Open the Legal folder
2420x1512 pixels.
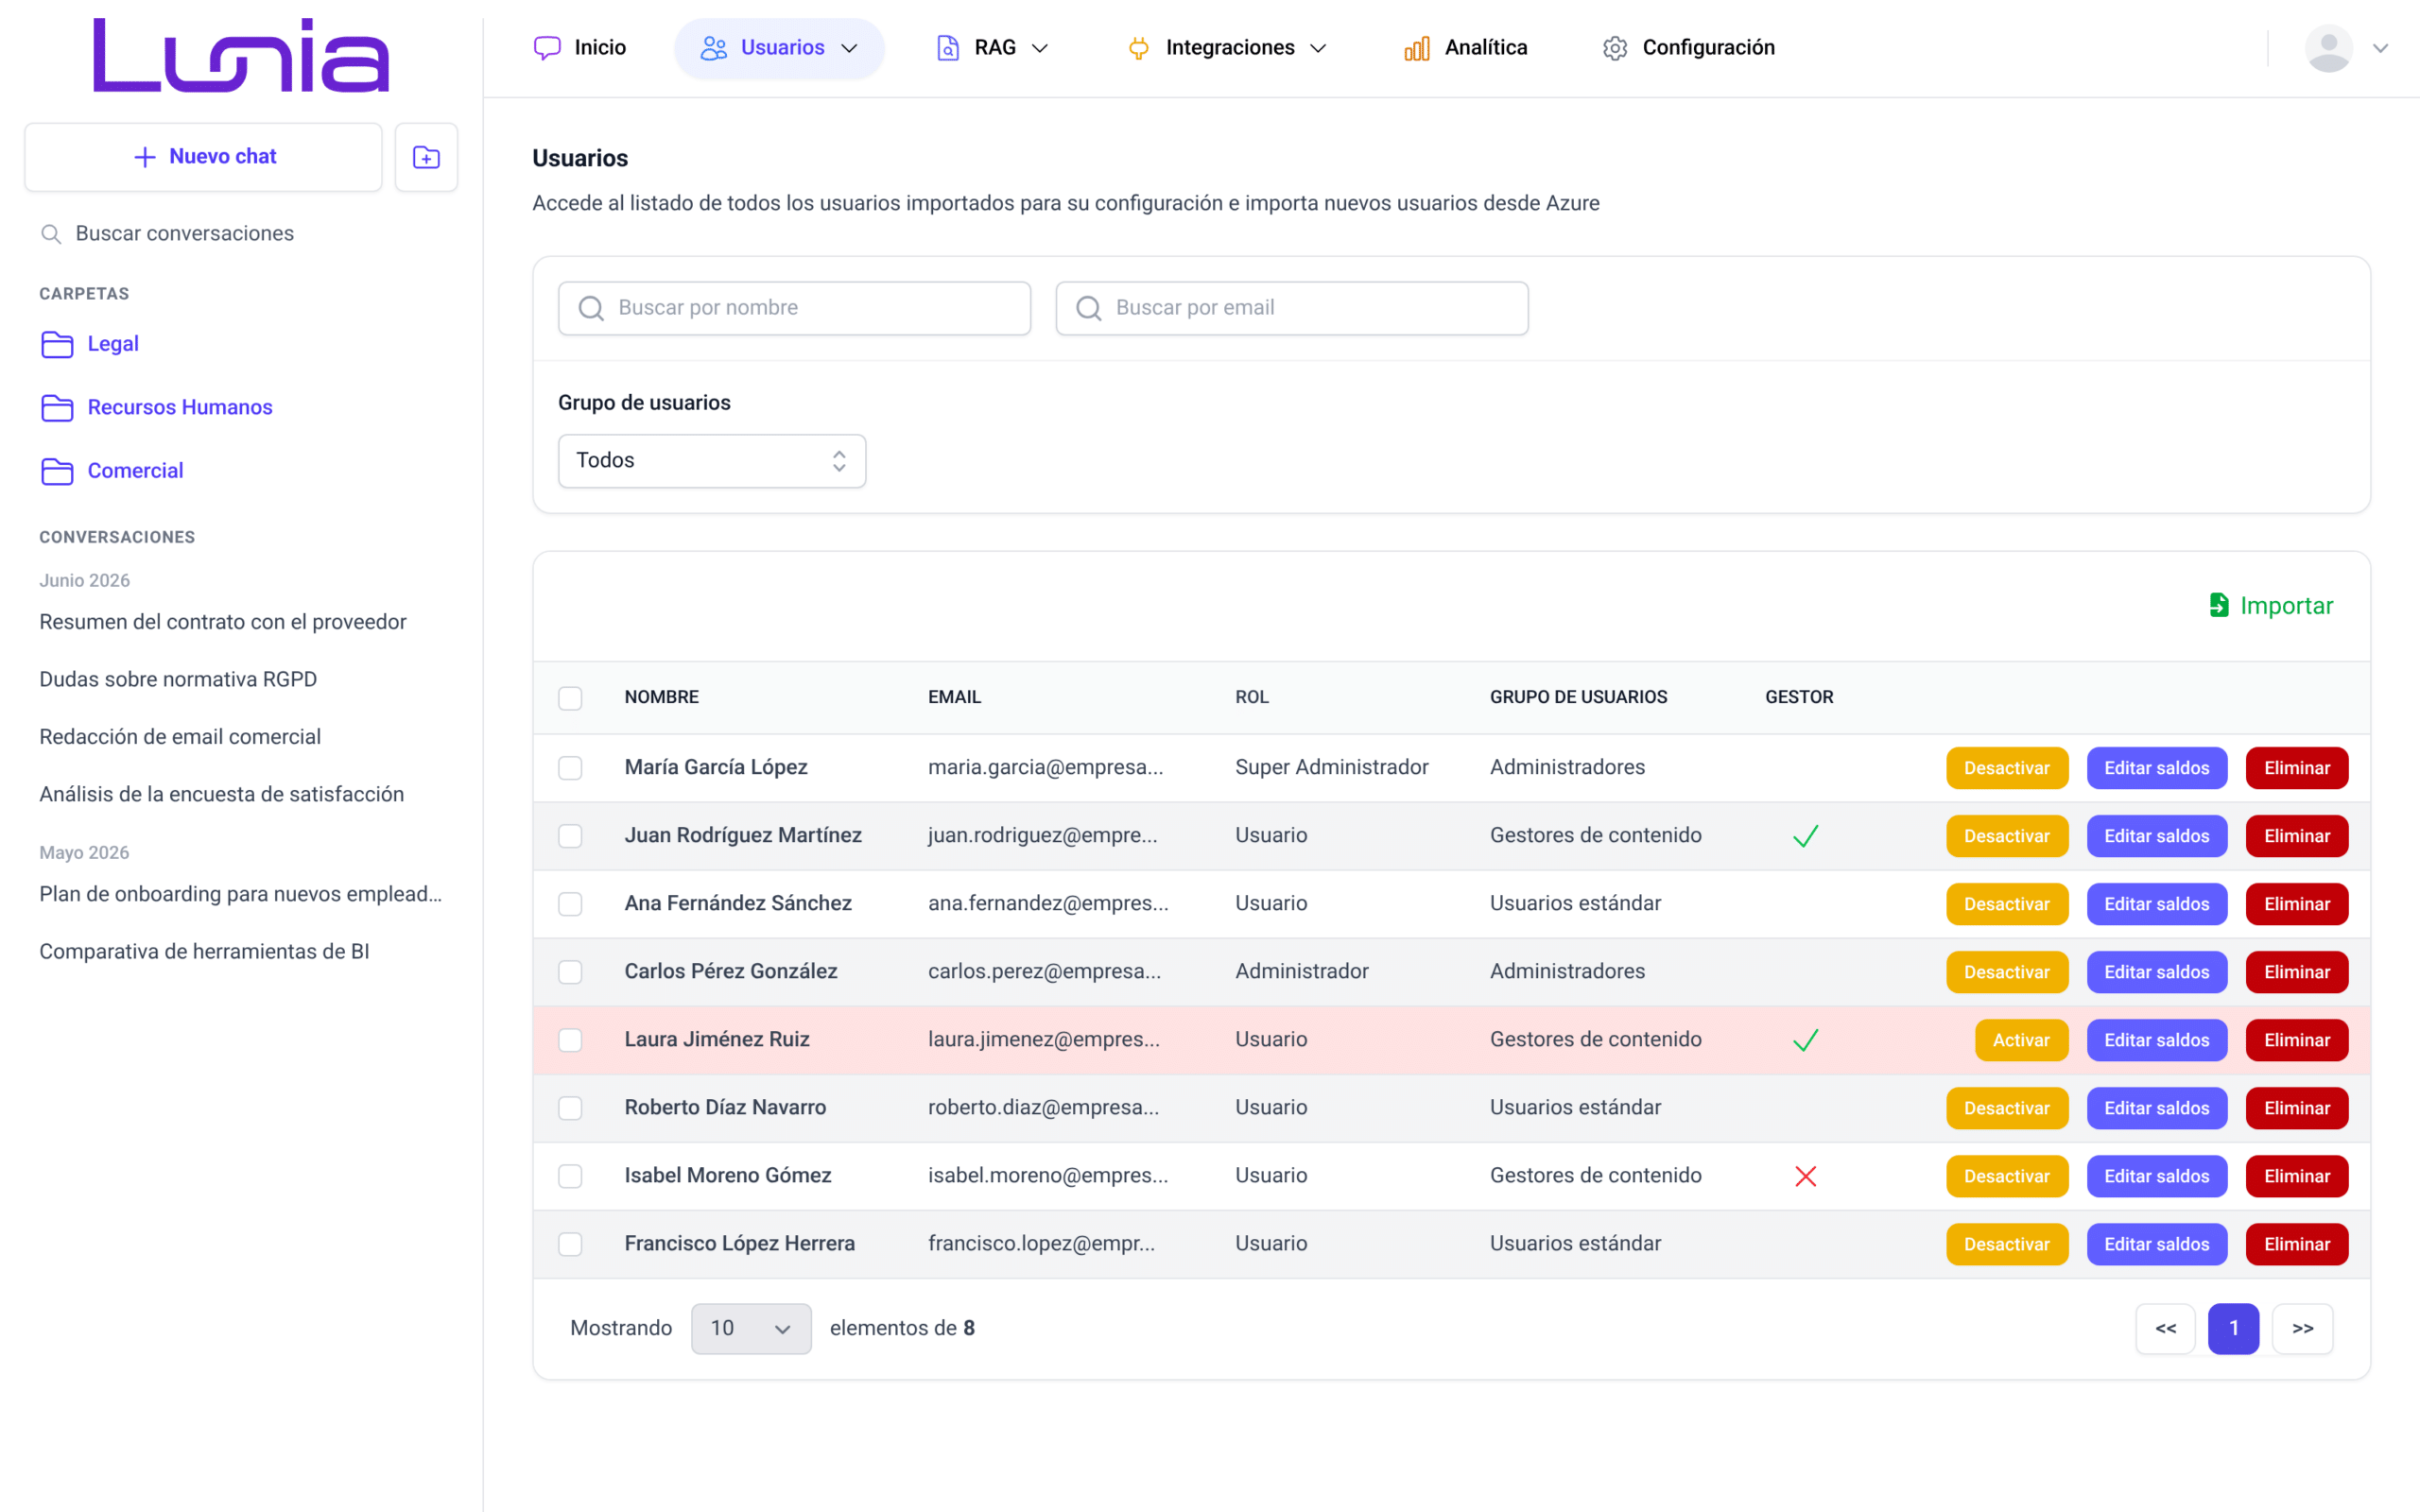(x=90, y=344)
